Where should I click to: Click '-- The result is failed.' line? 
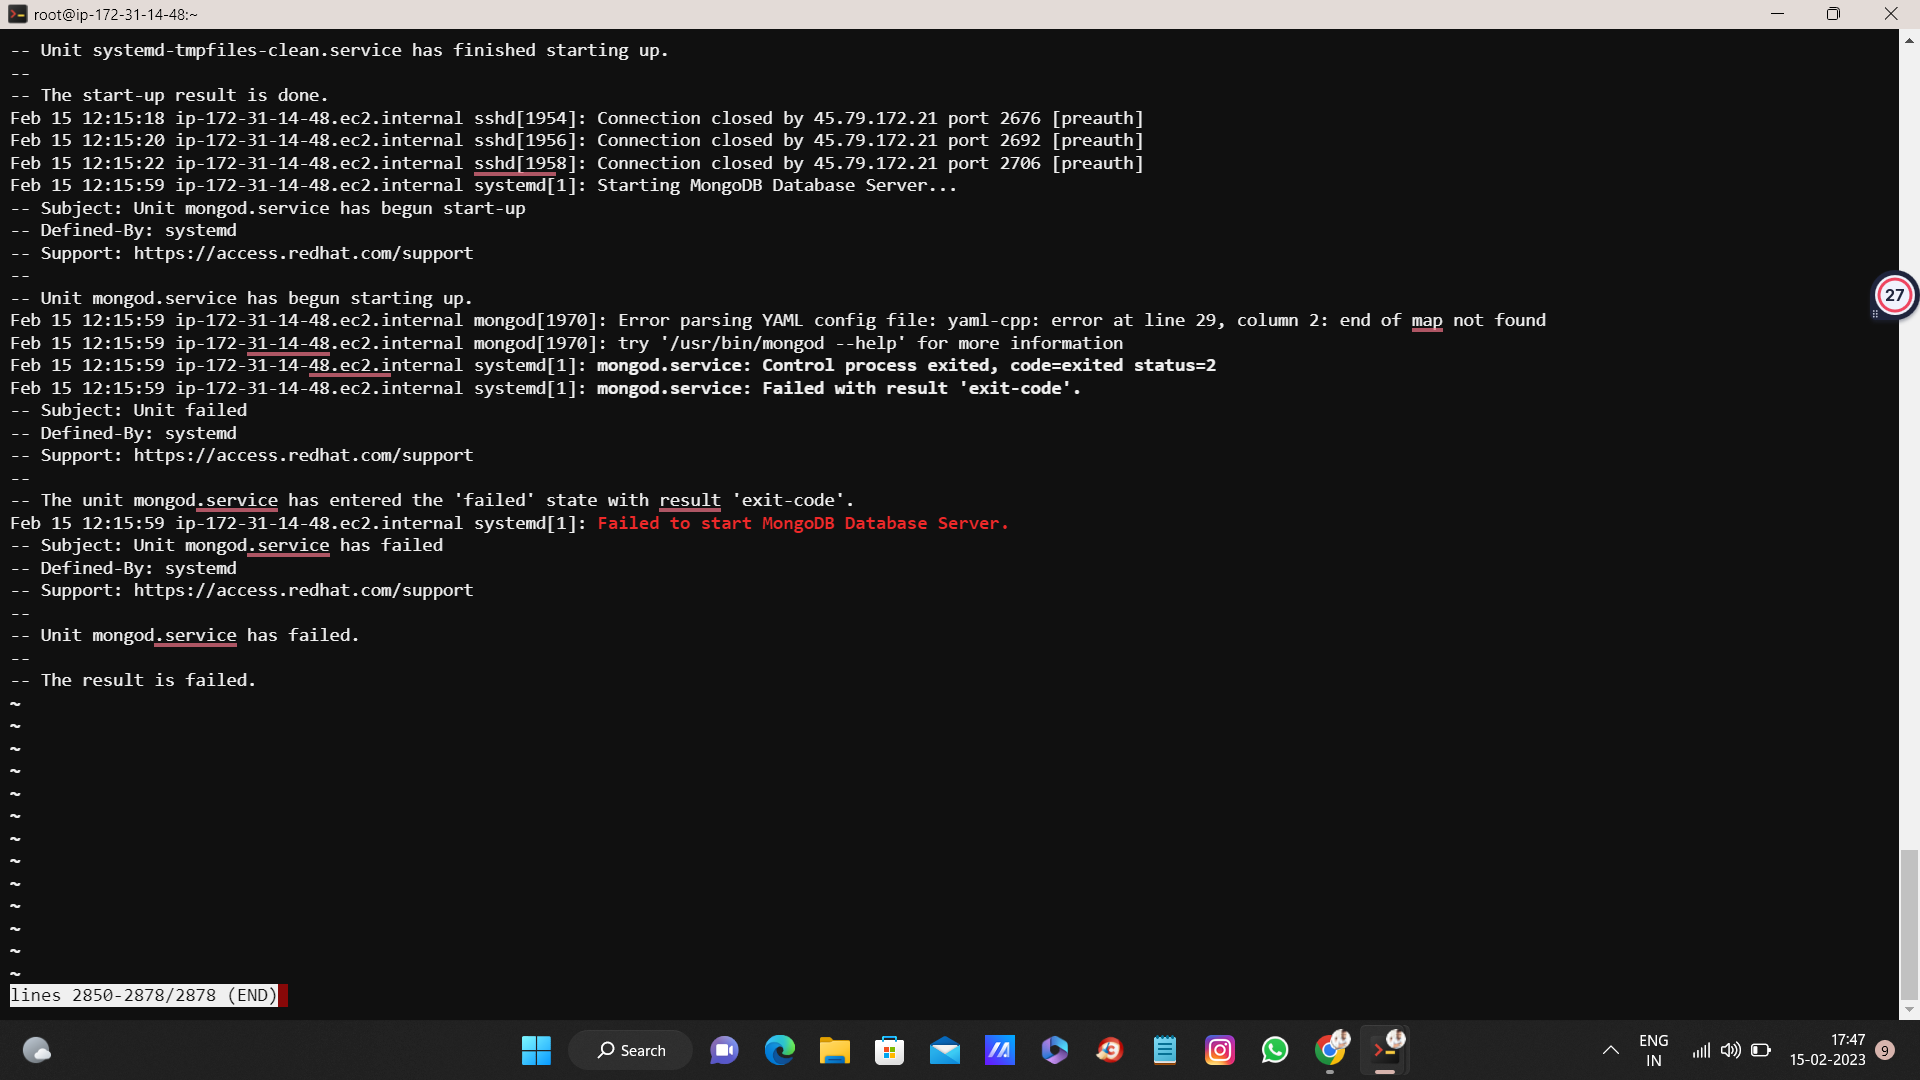click(x=134, y=680)
